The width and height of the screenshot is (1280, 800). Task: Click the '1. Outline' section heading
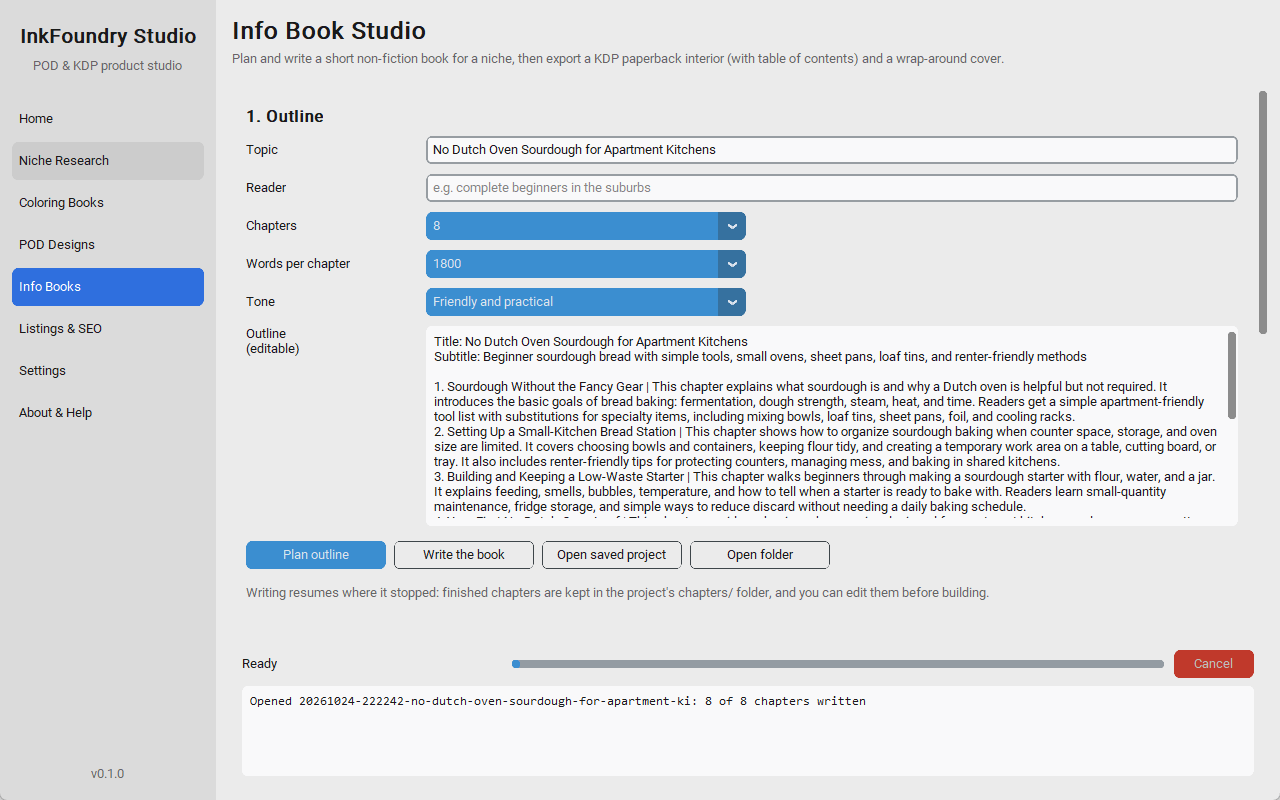[285, 116]
